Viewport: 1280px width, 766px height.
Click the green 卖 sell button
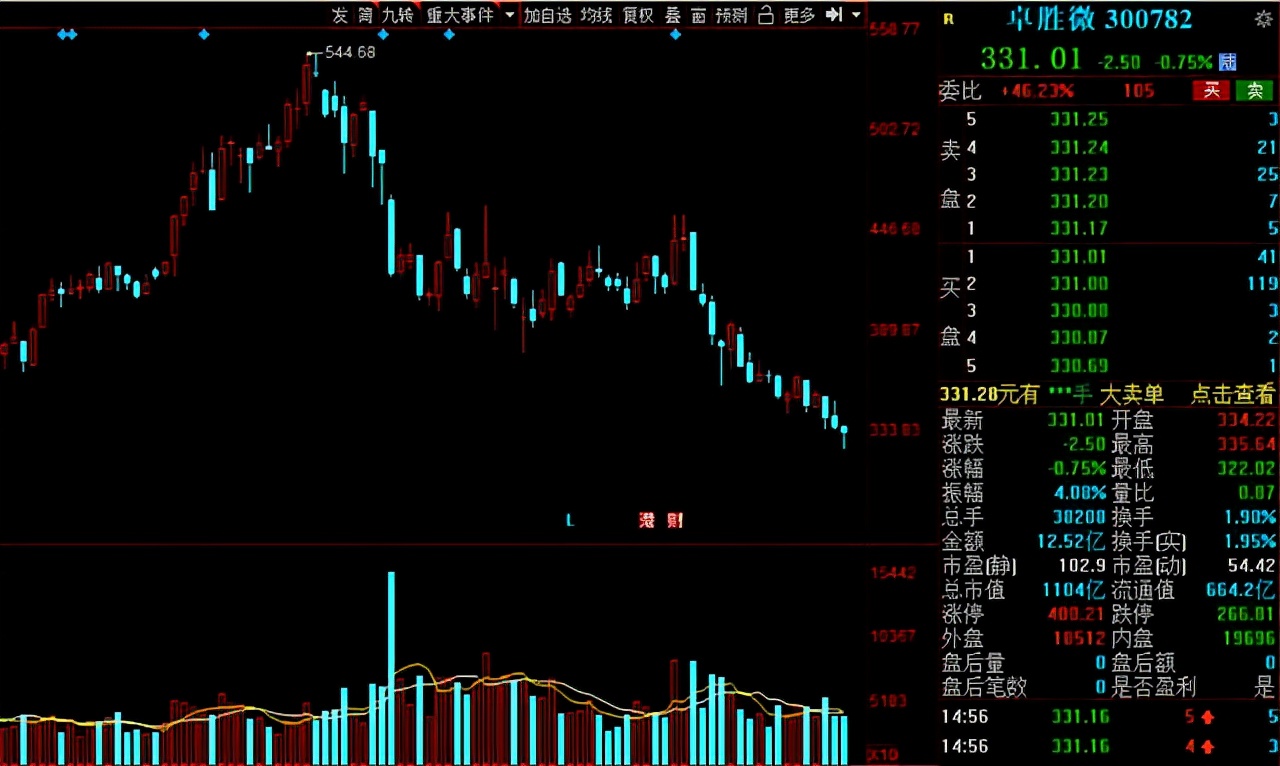coord(1254,91)
